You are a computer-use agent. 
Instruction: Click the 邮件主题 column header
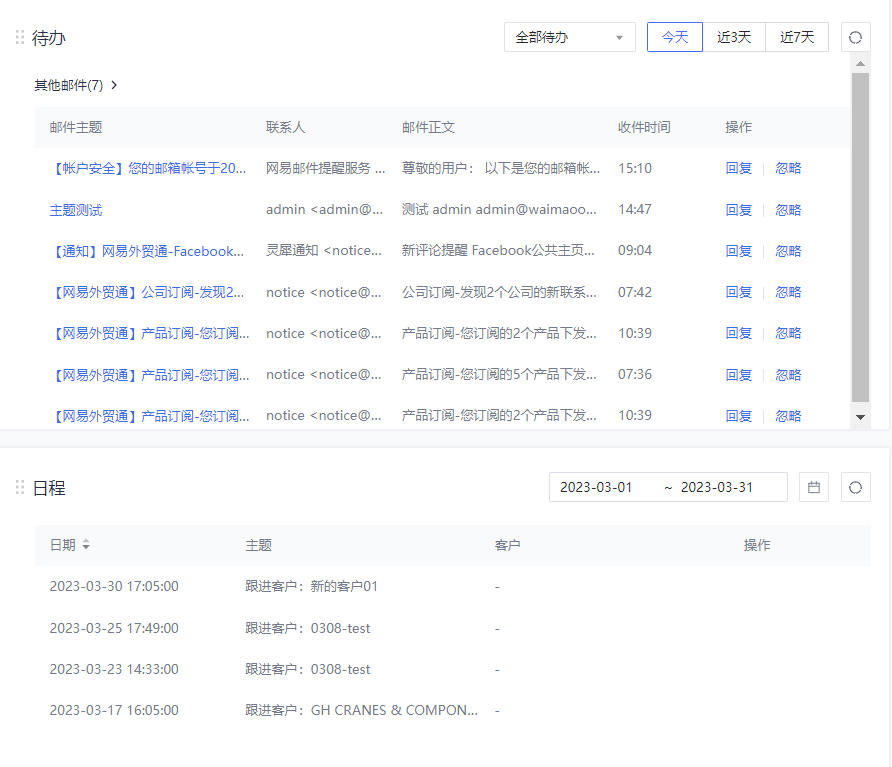tap(76, 127)
